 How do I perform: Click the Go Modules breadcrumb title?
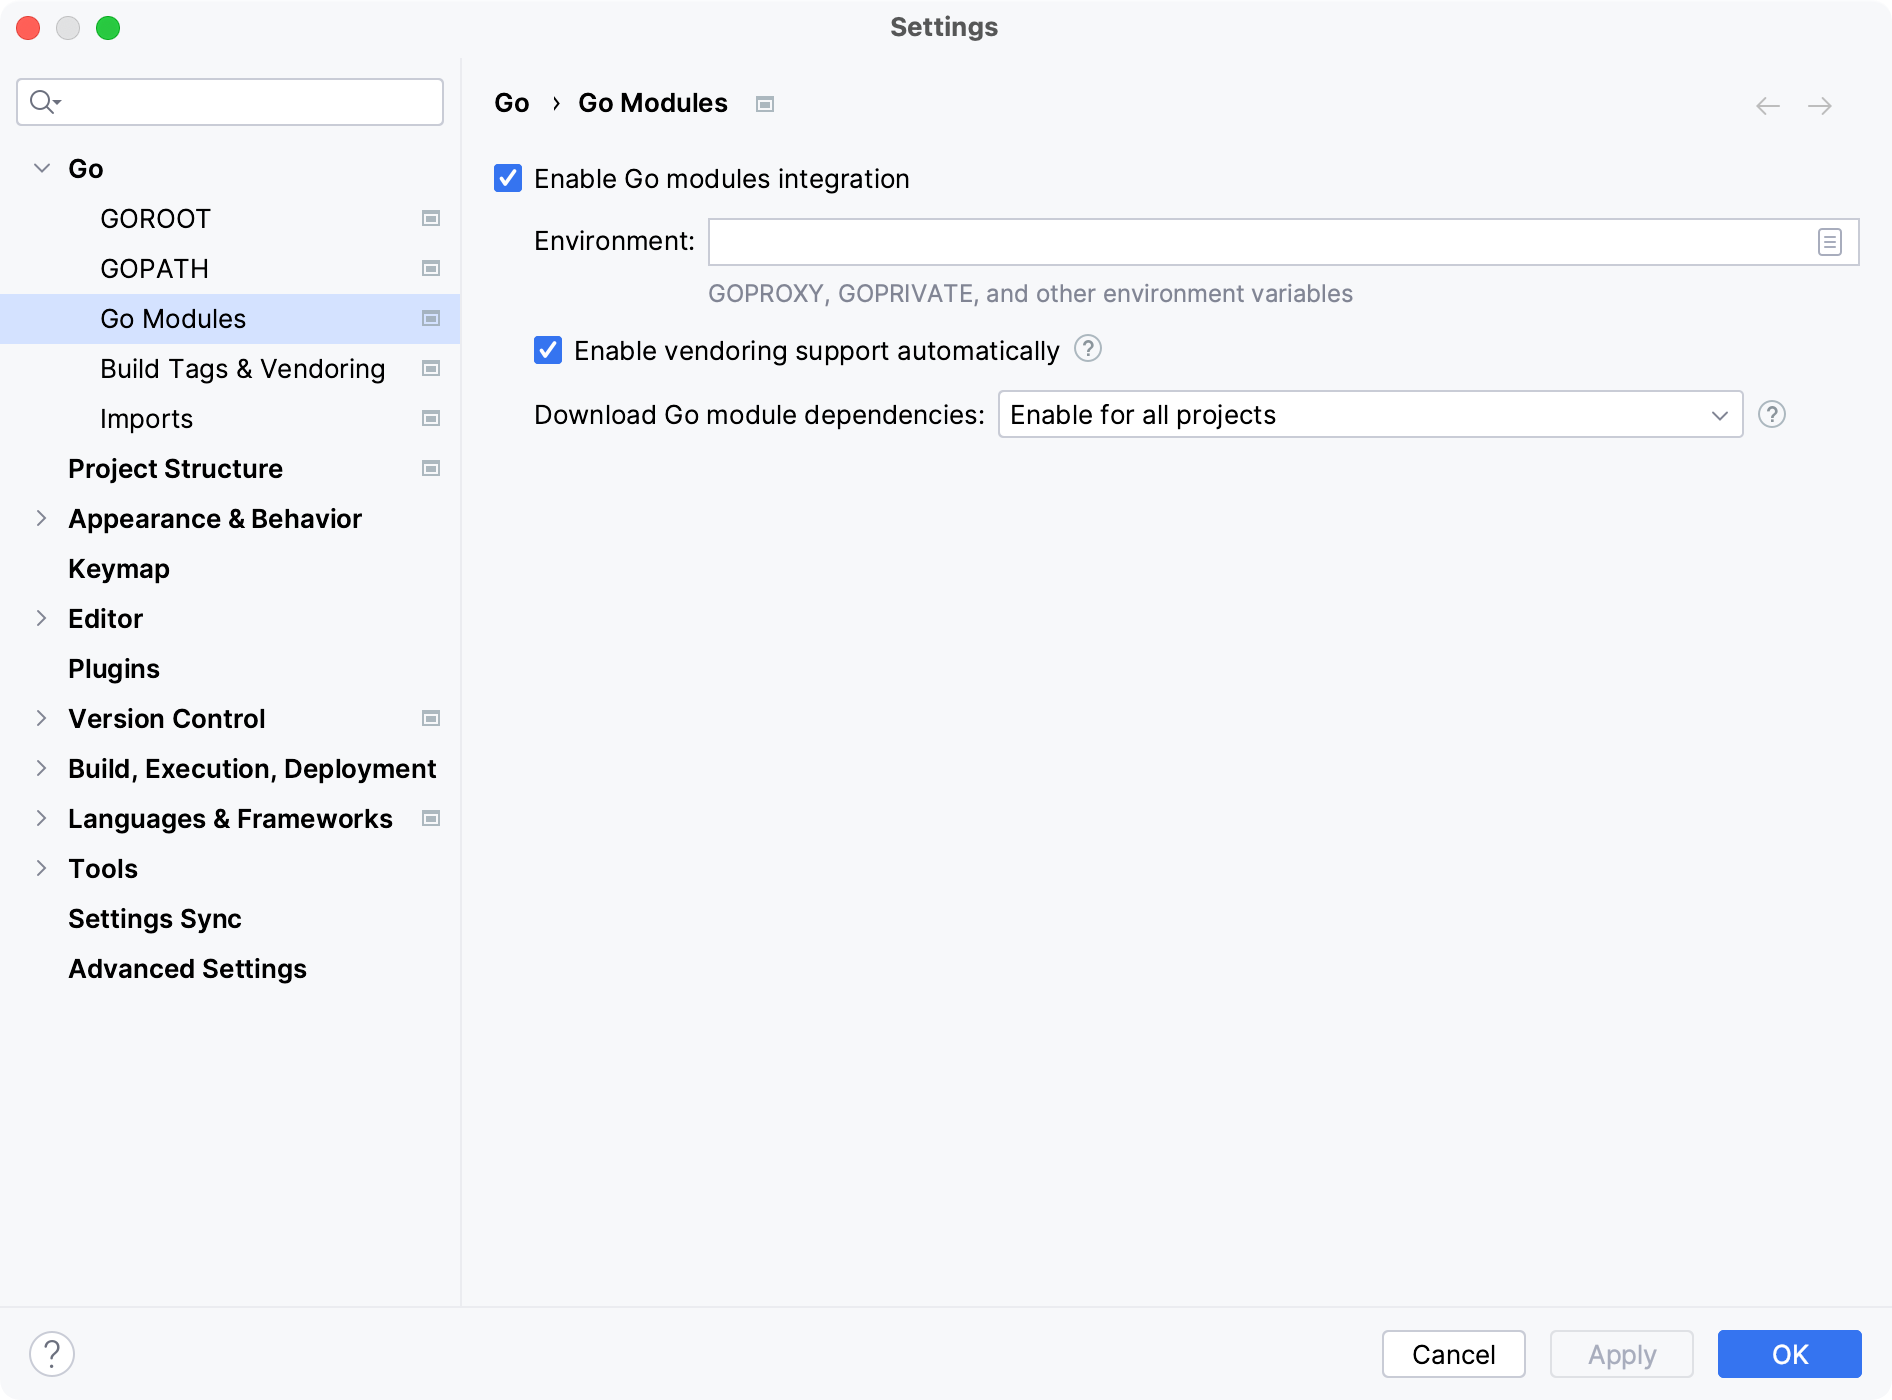pyautogui.click(x=653, y=103)
